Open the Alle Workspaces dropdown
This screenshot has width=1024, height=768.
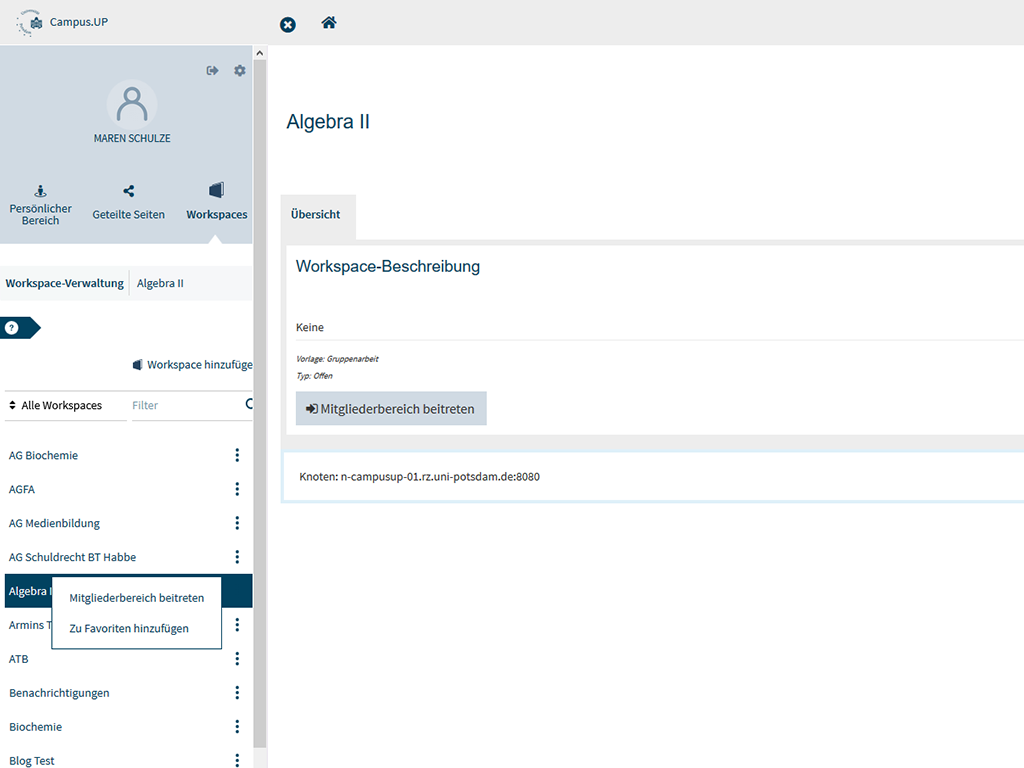pos(56,406)
